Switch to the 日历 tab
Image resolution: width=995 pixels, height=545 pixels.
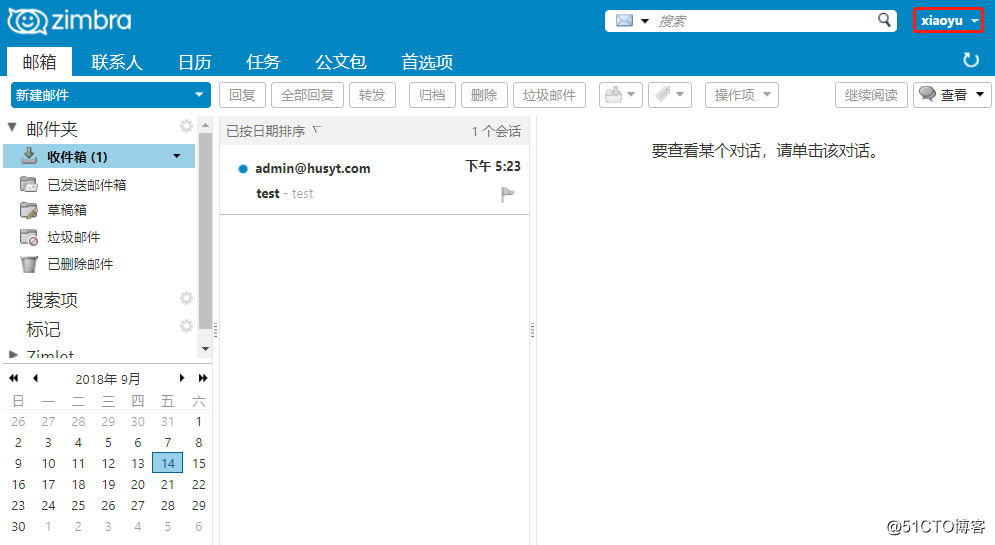tap(194, 62)
